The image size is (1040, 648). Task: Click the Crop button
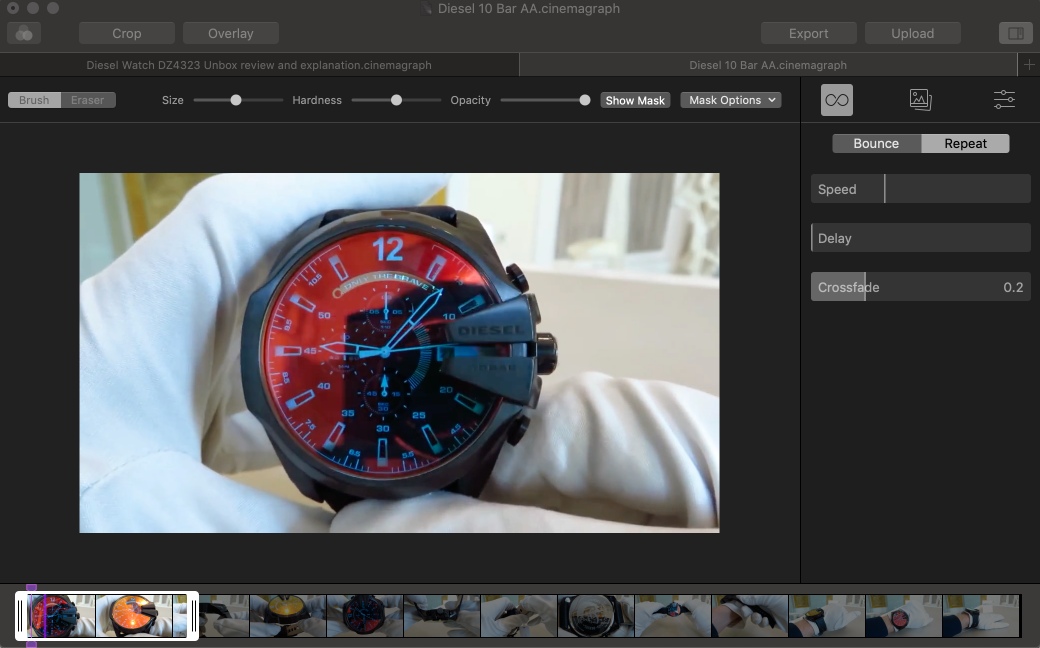[x=127, y=33]
